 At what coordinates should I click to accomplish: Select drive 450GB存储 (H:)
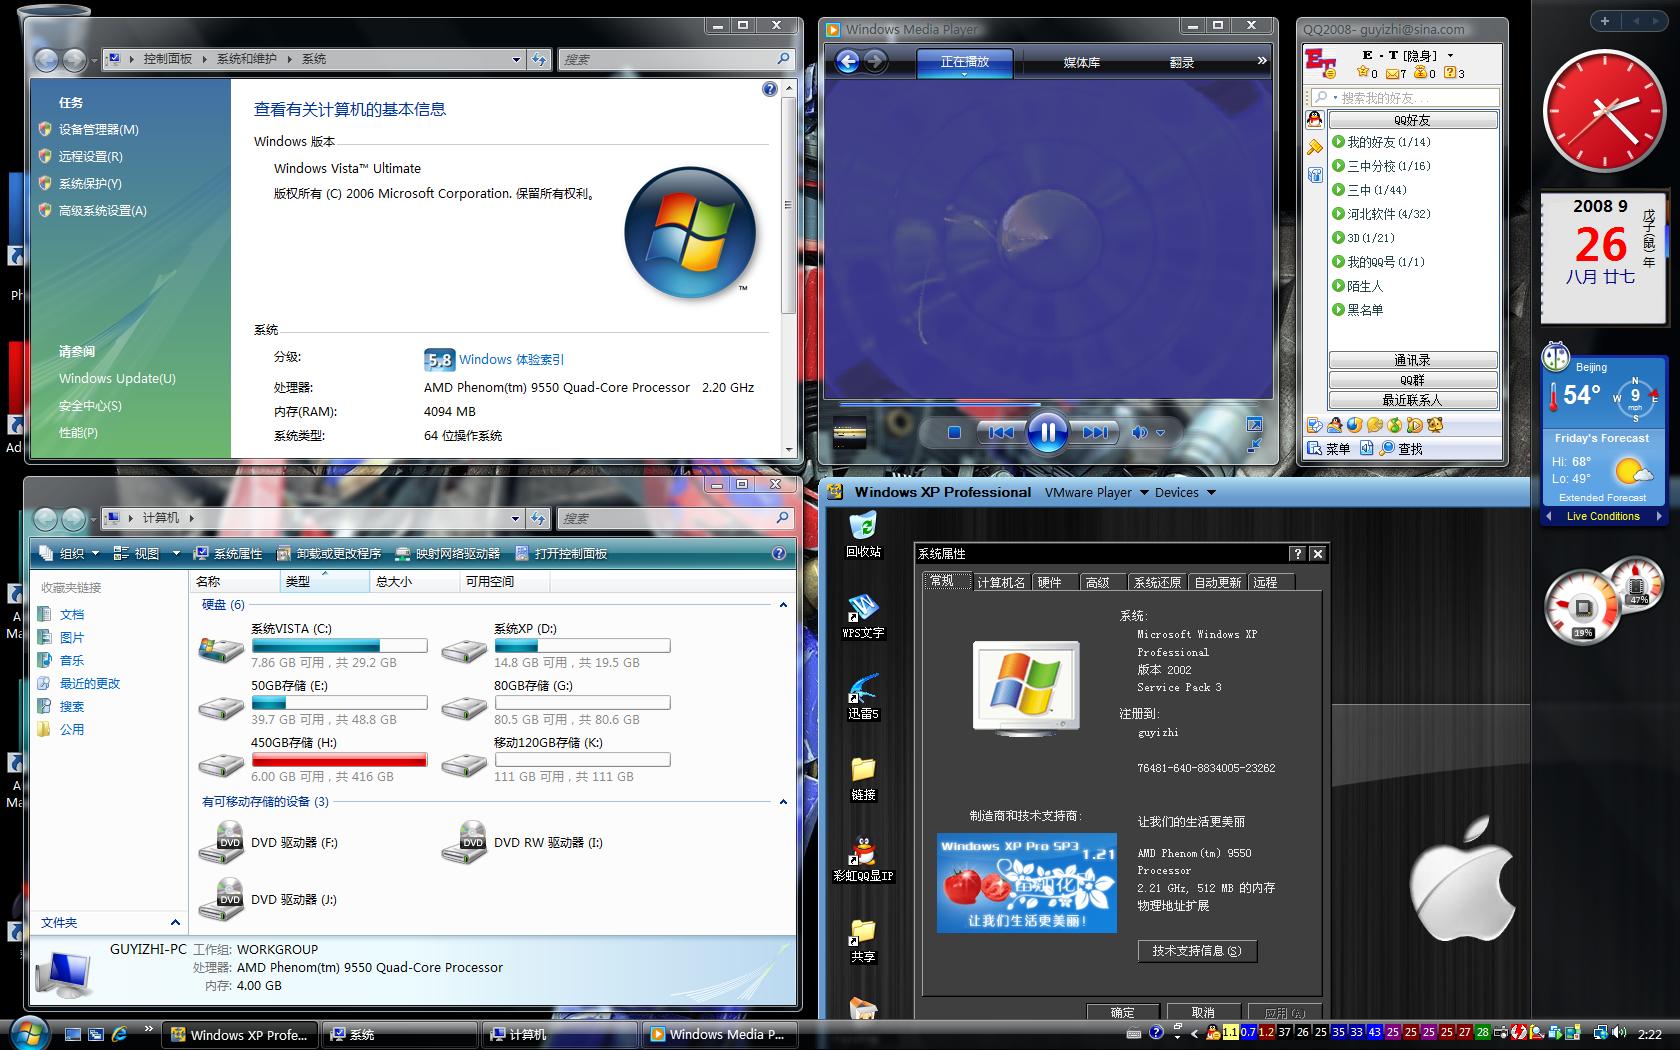(312, 759)
